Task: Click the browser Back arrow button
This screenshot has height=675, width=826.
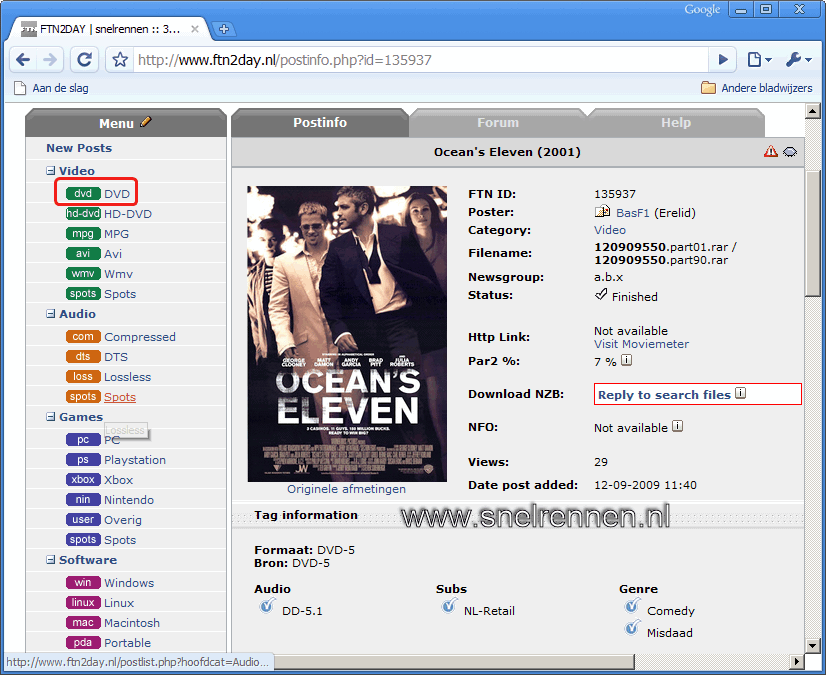Action: (23, 60)
